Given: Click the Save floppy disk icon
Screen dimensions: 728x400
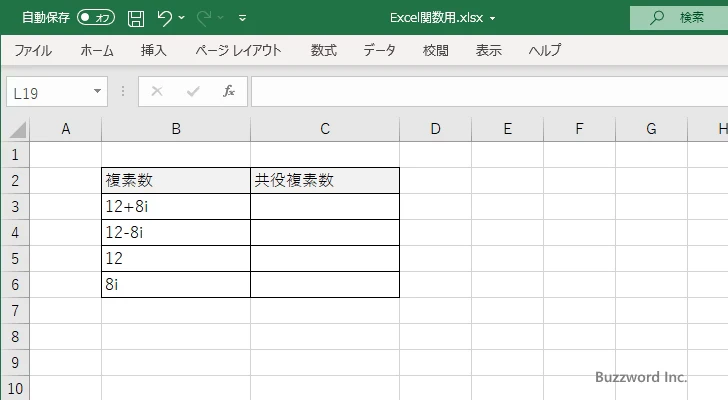Looking at the screenshot, I should point(136,18).
